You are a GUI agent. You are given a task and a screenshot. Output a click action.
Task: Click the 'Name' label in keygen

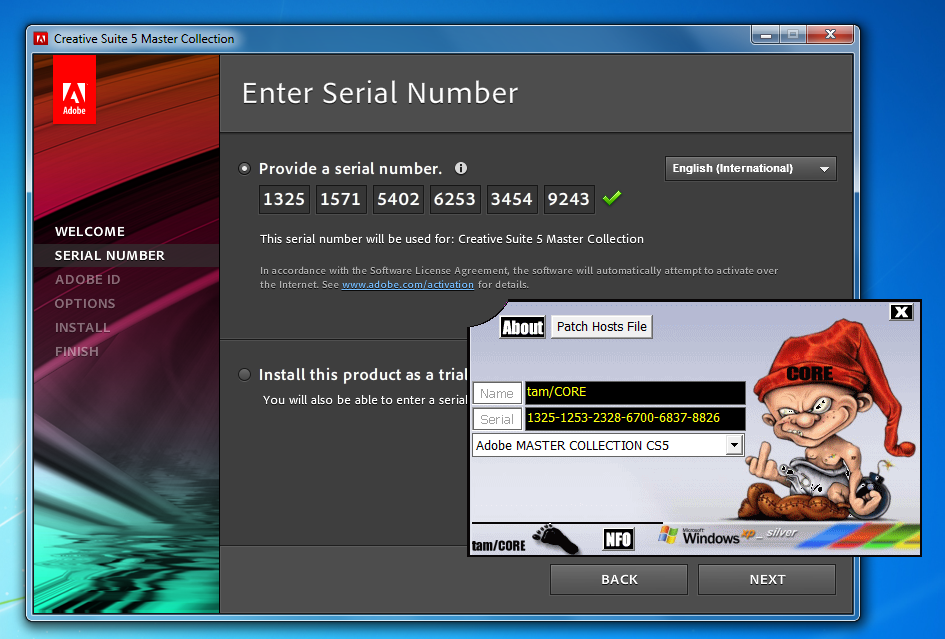point(497,394)
